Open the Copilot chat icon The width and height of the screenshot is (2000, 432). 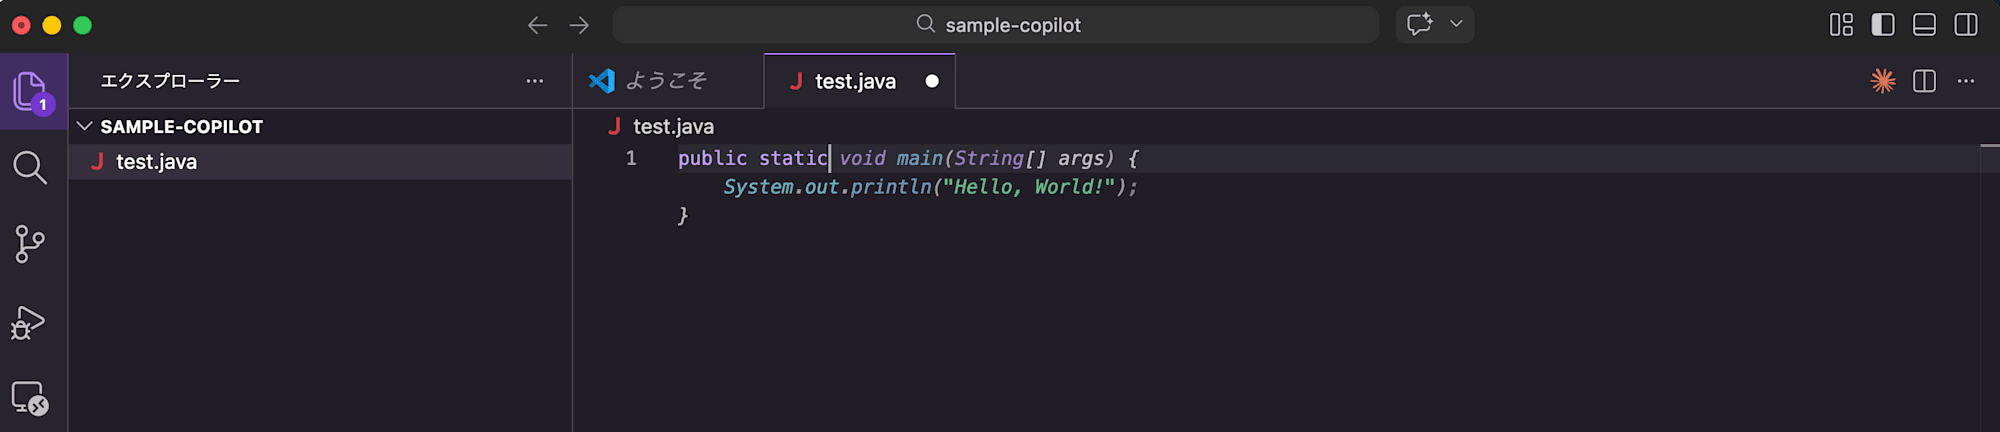pyautogui.click(x=1419, y=25)
